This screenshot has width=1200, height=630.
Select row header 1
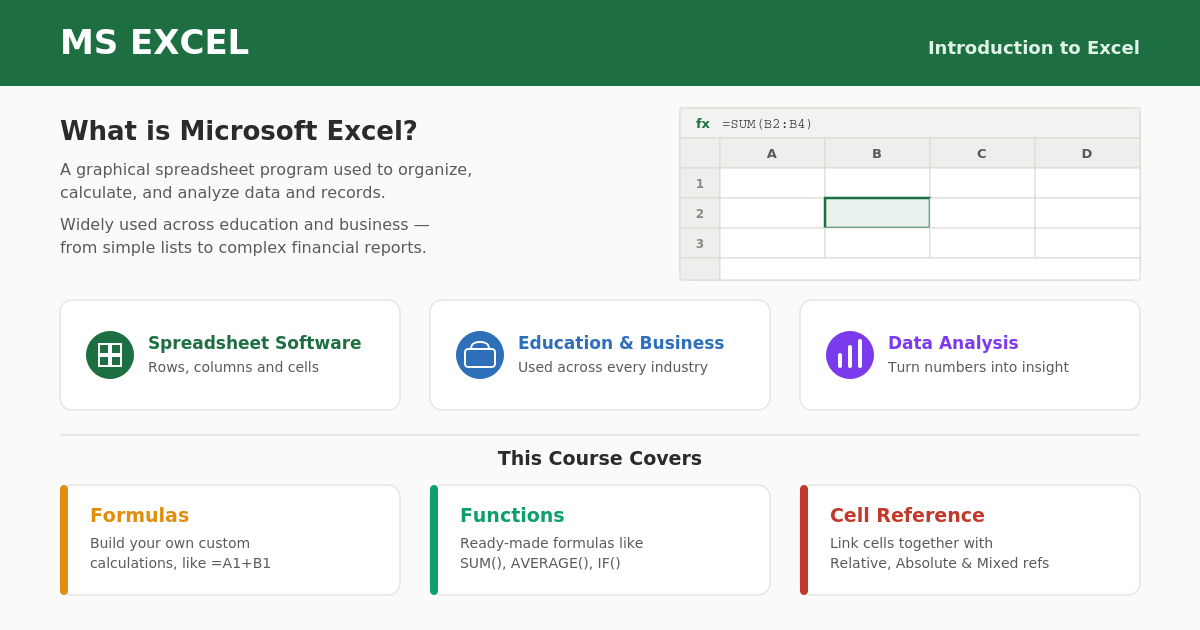point(700,183)
